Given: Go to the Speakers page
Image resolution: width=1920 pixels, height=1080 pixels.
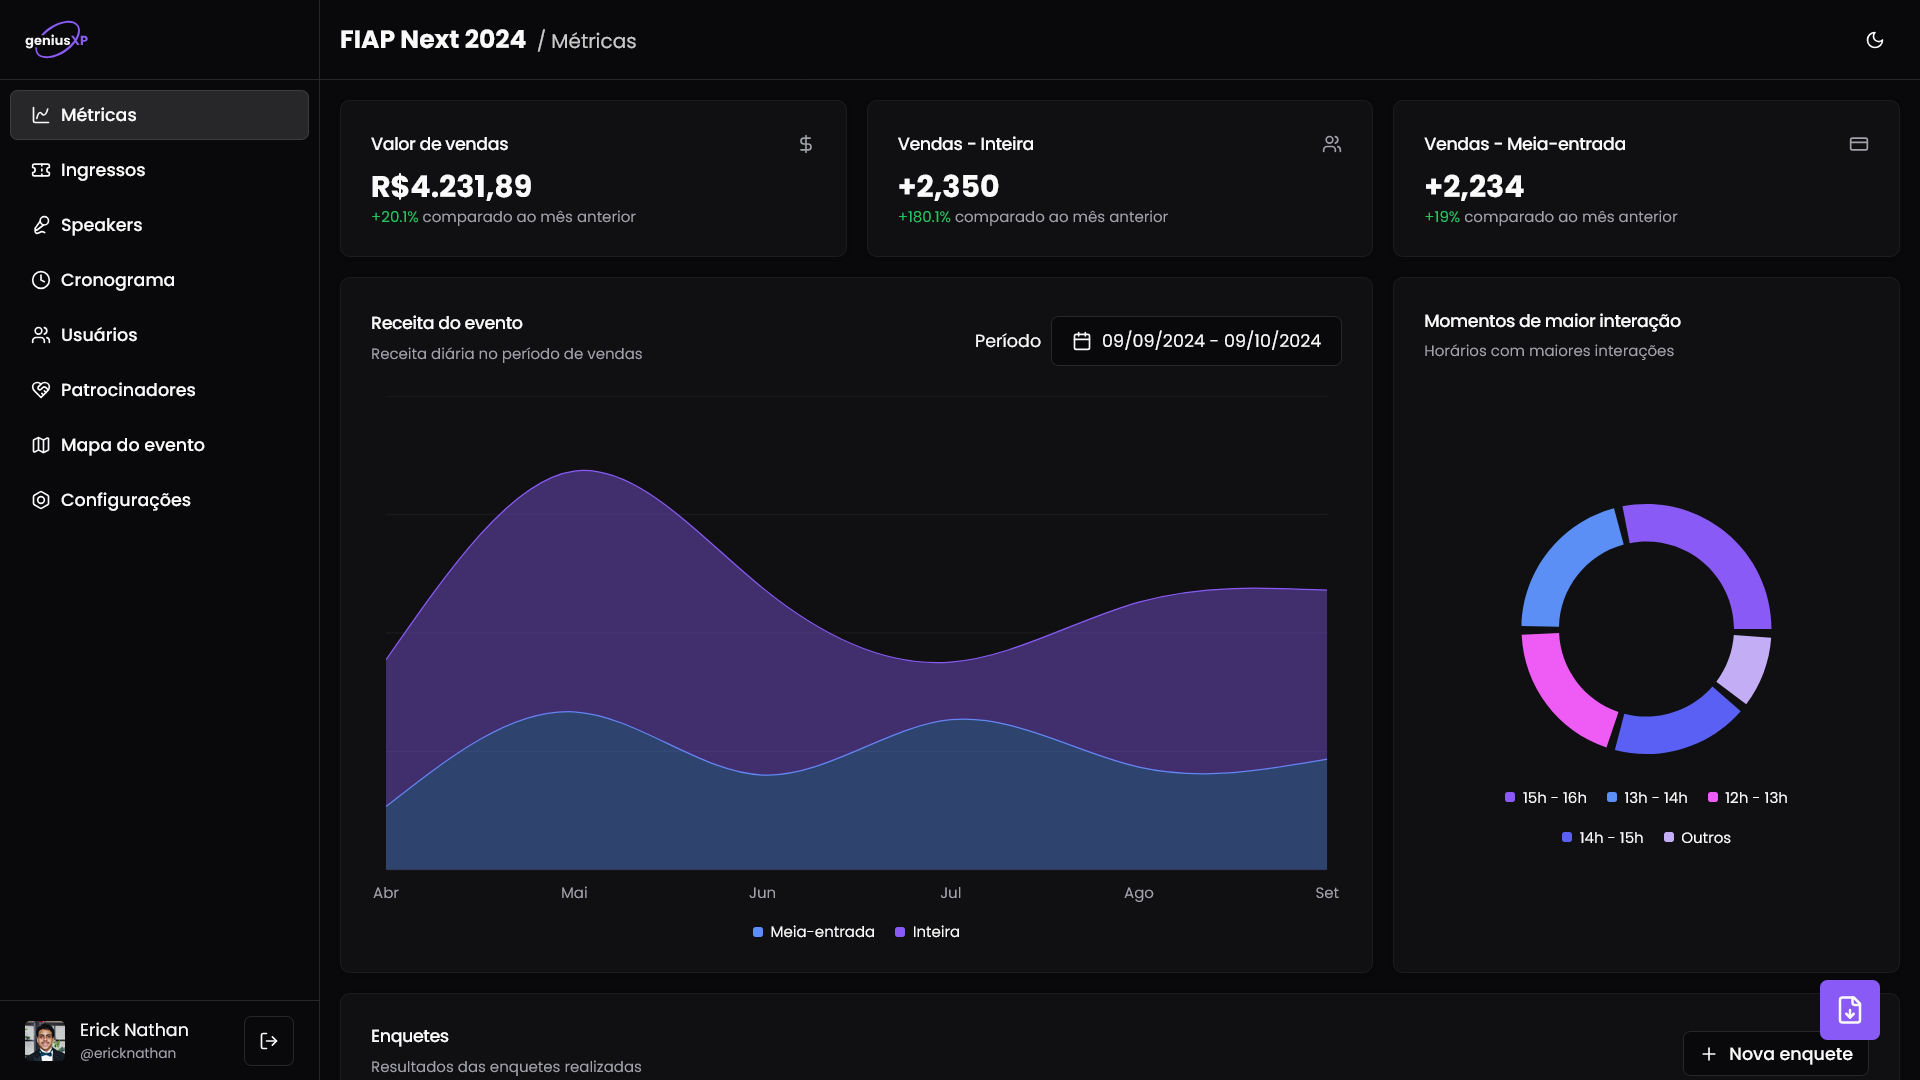Looking at the screenshot, I should pos(101,225).
